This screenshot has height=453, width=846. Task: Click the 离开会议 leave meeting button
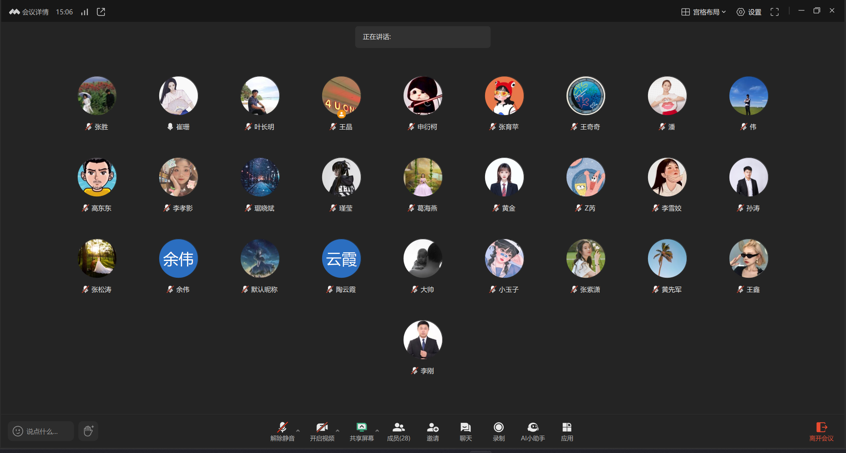coord(821,431)
